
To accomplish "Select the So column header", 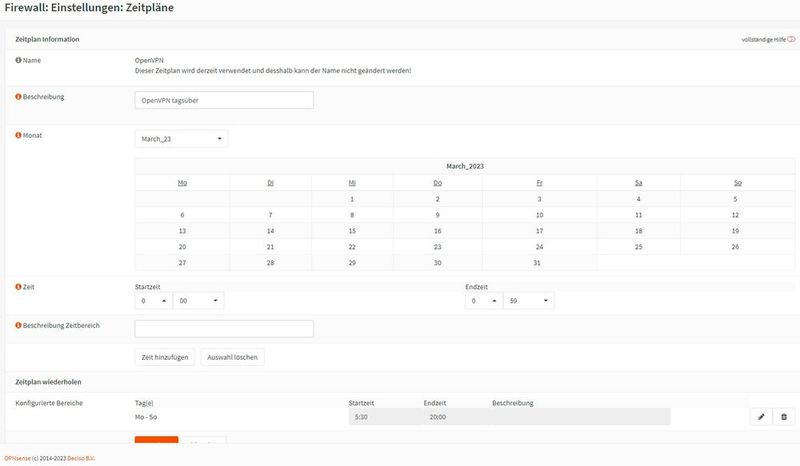I will coord(737,183).
